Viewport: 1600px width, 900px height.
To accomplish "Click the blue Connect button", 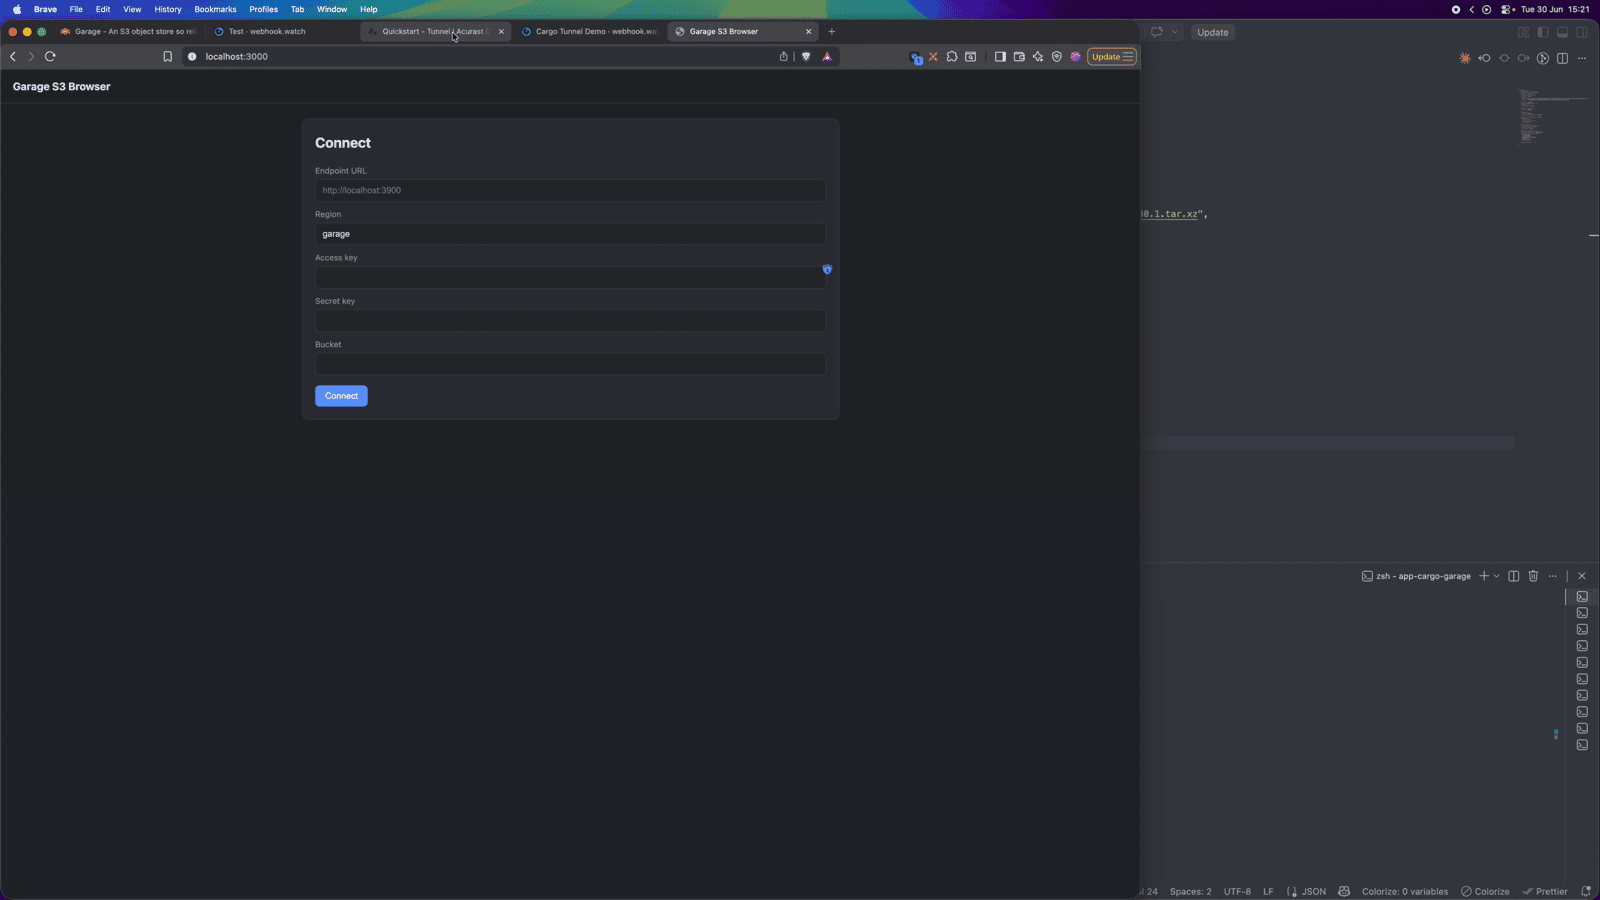I will pyautogui.click(x=341, y=396).
